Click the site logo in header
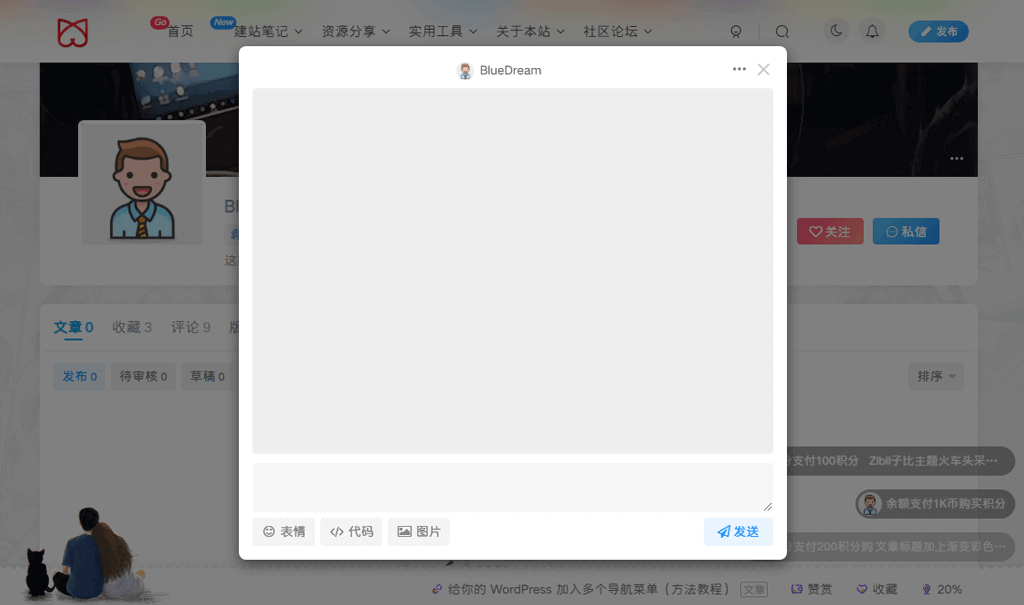This screenshot has width=1024, height=605. pos(73,32)
